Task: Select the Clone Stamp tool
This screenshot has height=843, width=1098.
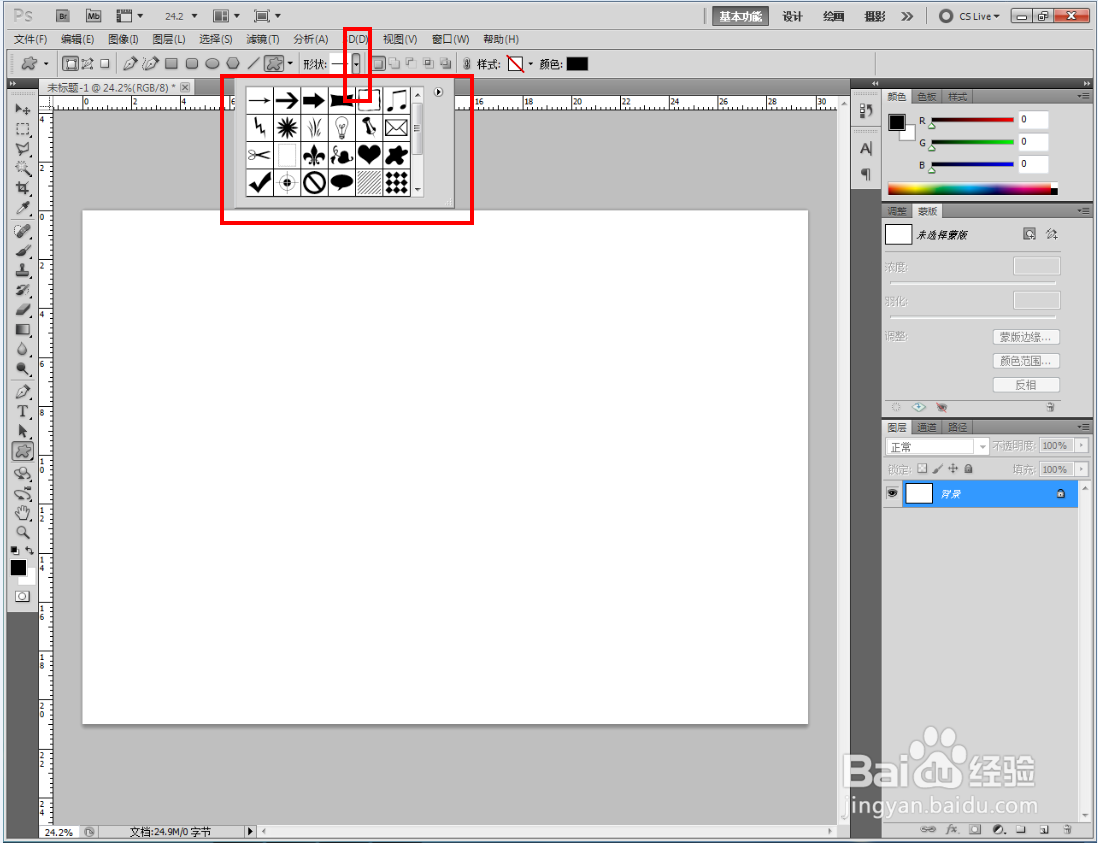Action: [22, 270]
